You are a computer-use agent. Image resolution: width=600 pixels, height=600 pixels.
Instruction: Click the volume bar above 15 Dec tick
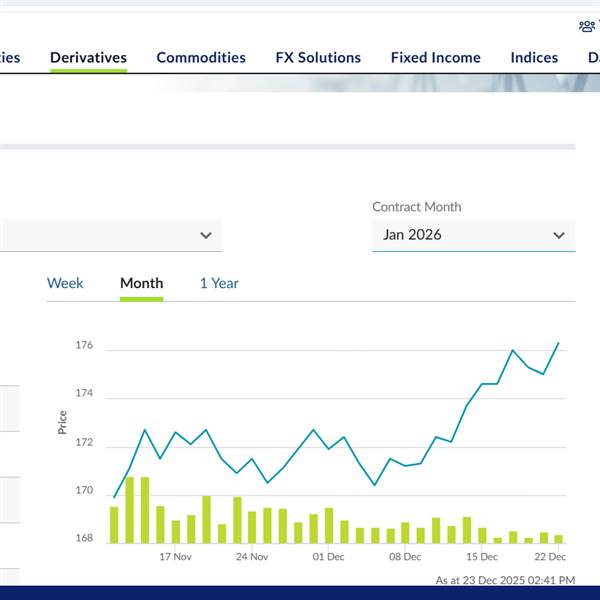pyautogui.click(x=482, y=536)
